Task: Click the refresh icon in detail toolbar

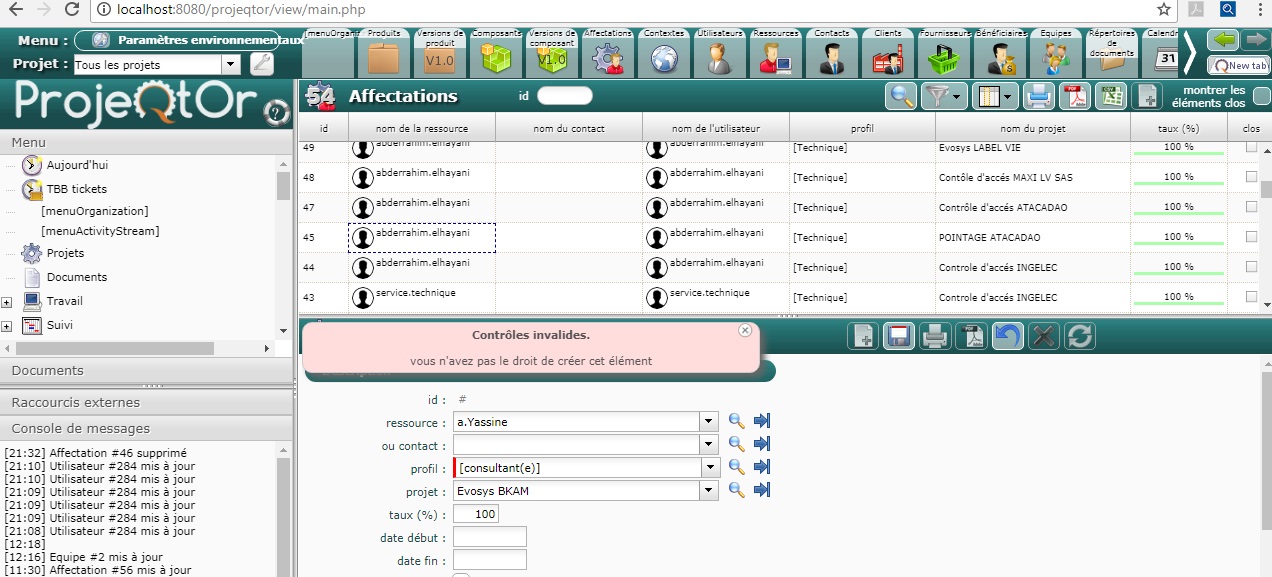Action: [x=1079, y=336]
